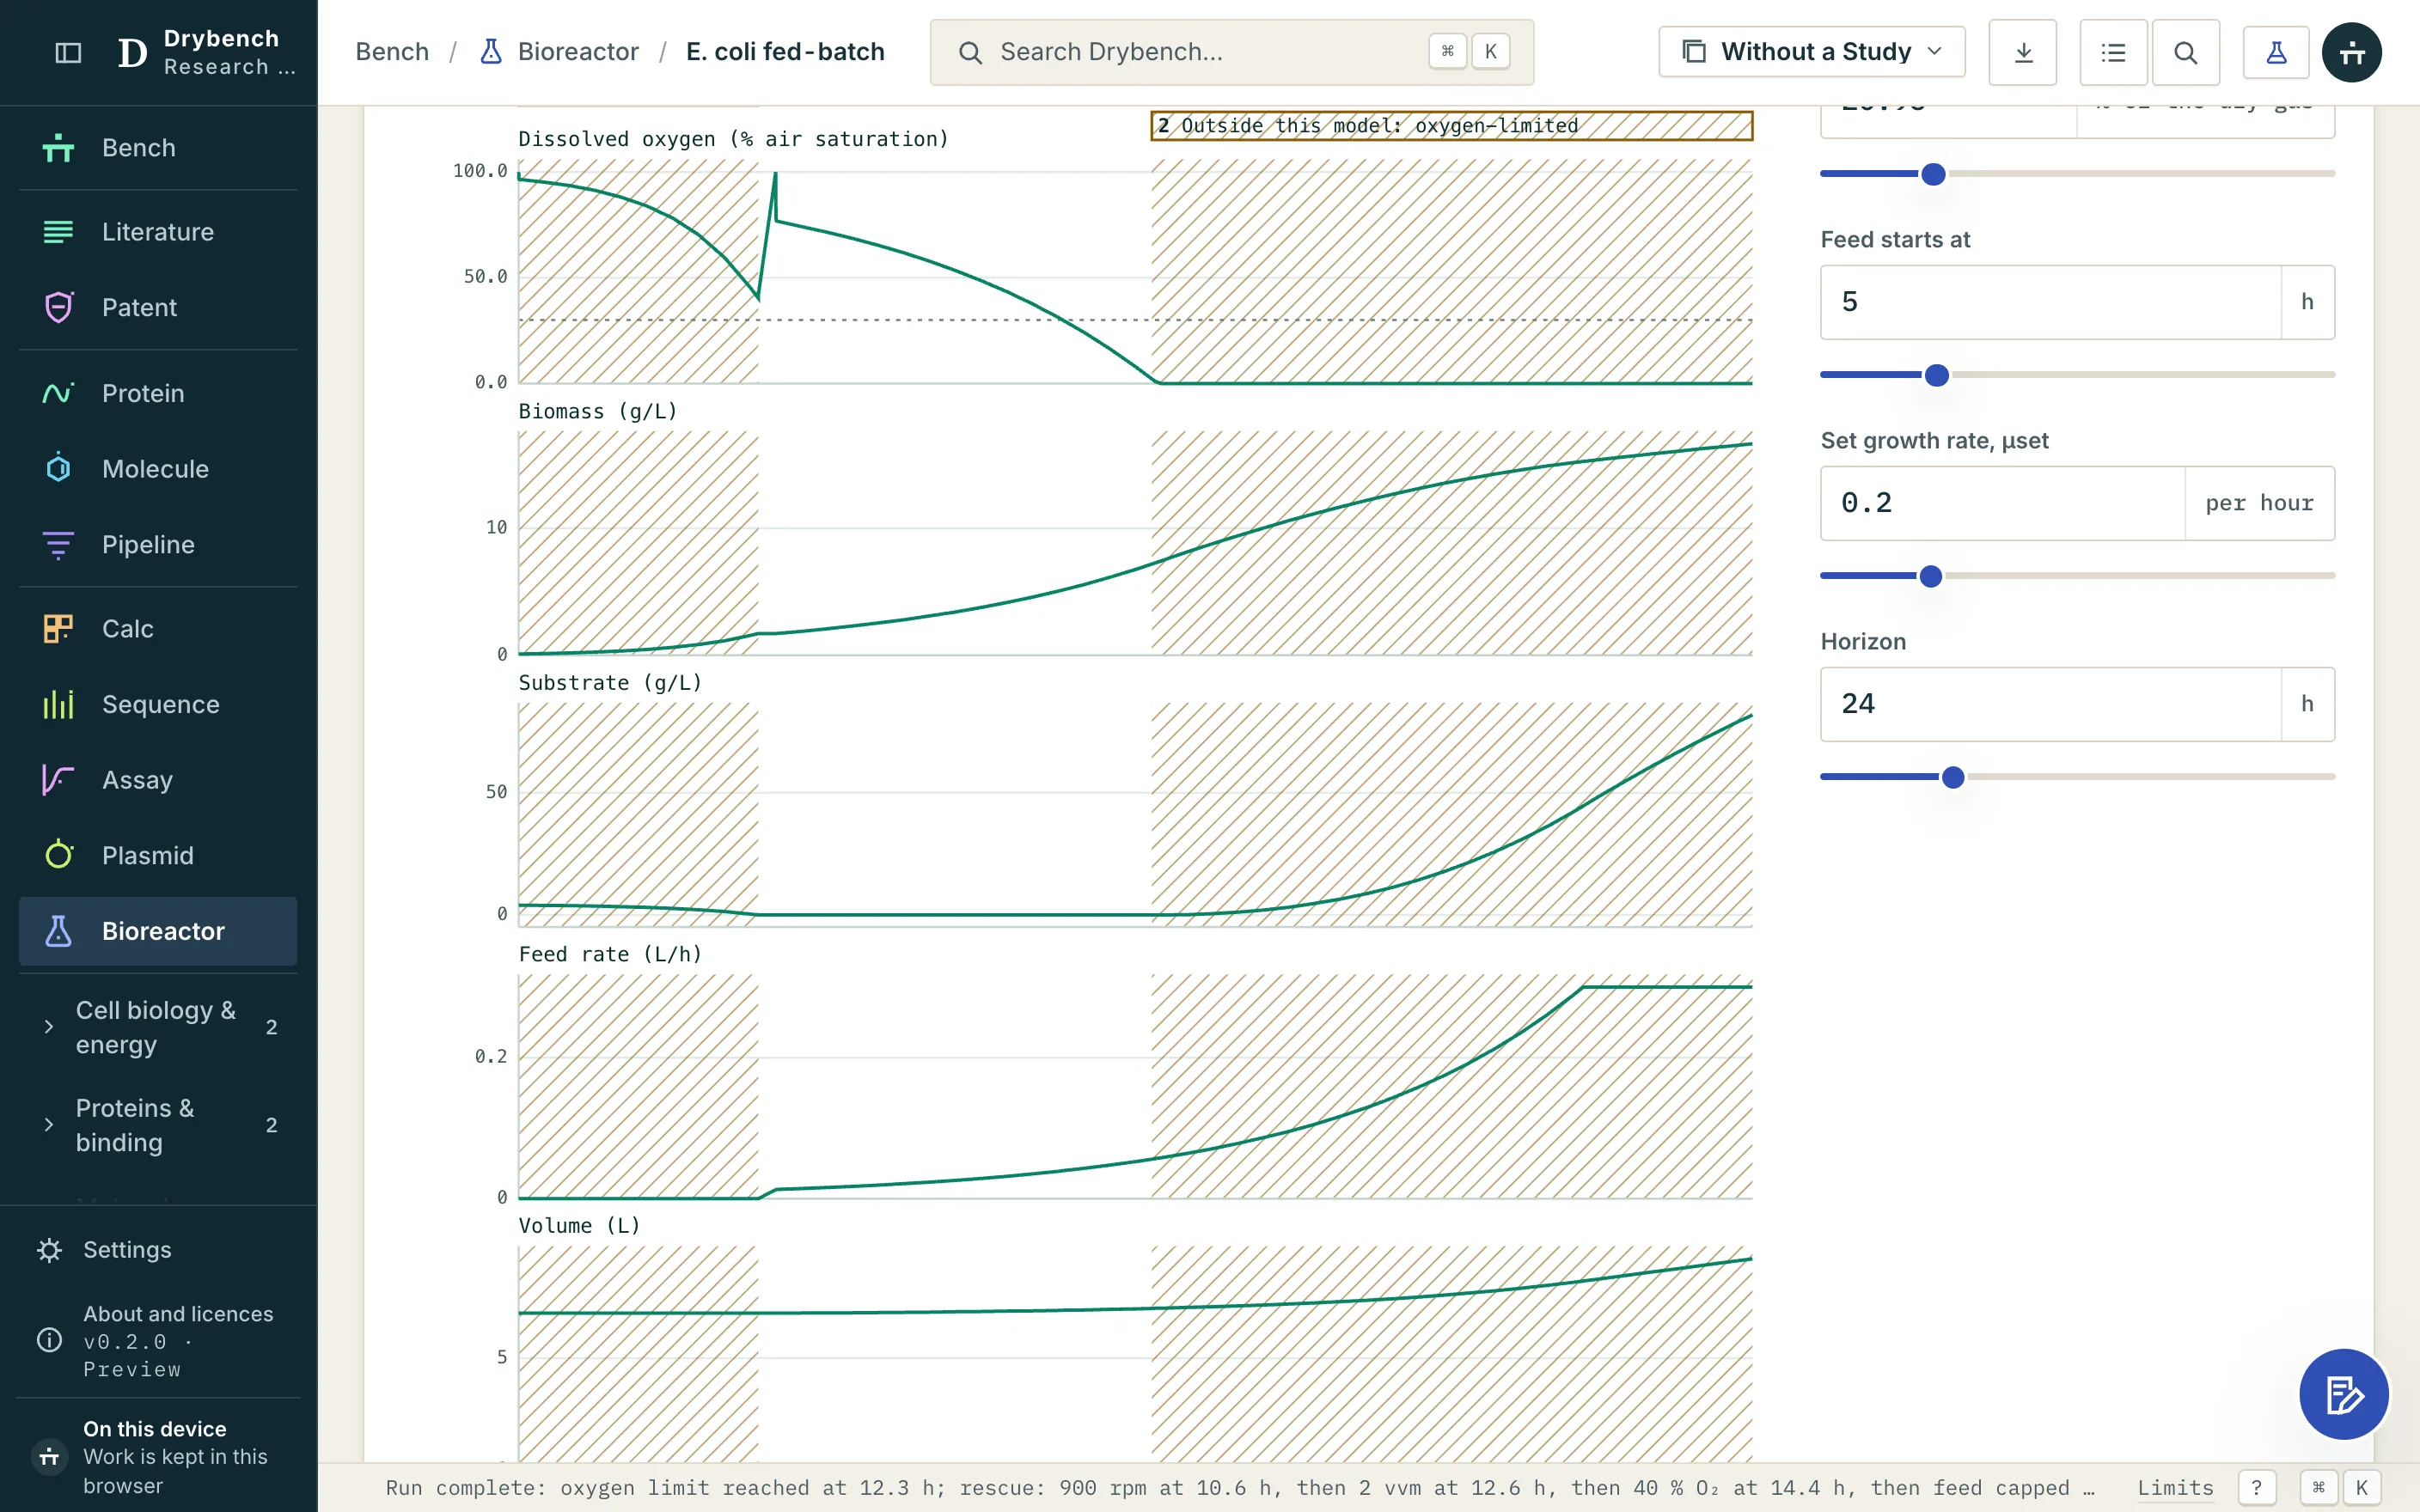Open Bench in the sidebar

coord(158,148)
